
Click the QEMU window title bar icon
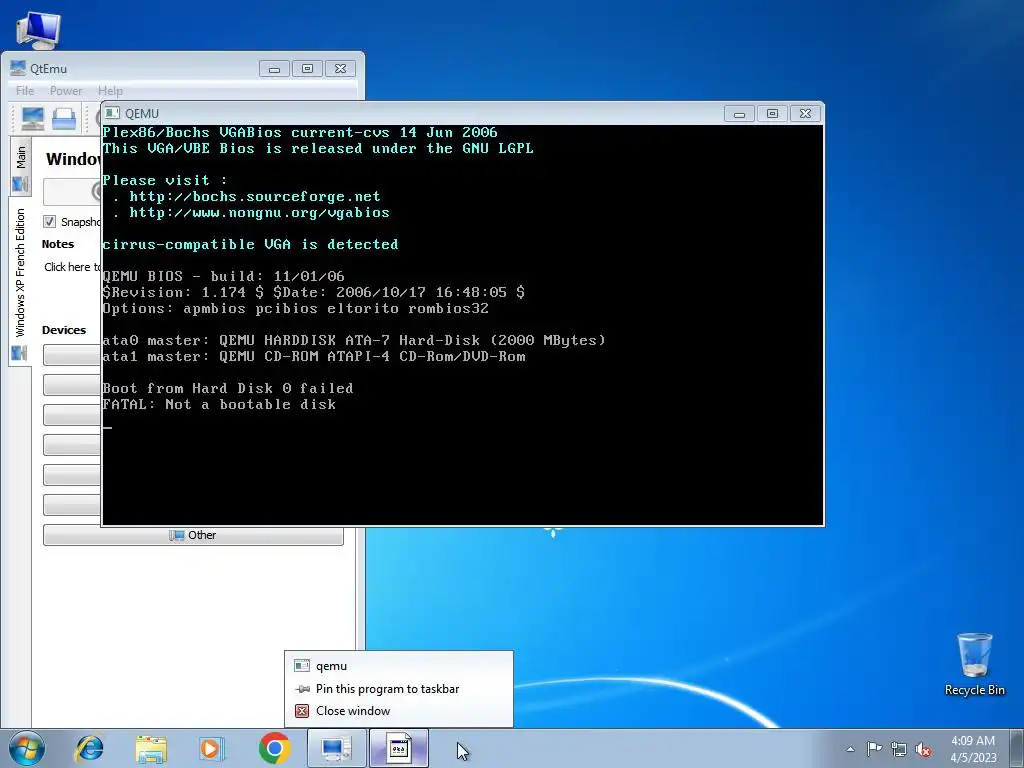(x=112, y=113)
